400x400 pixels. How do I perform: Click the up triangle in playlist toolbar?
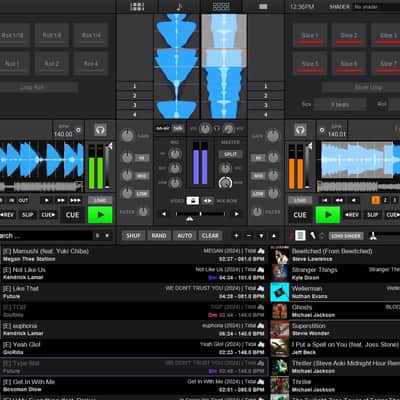pos(274,236)
